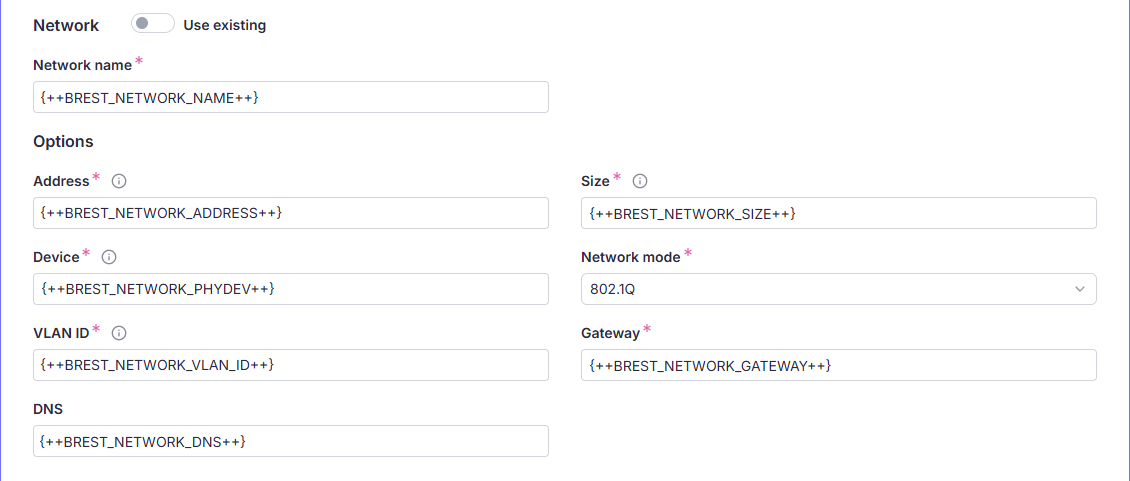Click the Network mode label text
Viewport: 1130px width, 481px height.
630,257
